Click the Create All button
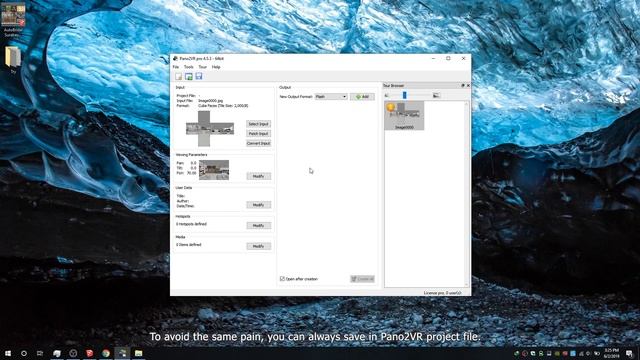This screenshot has width=640, height=360. coord(362,279)
